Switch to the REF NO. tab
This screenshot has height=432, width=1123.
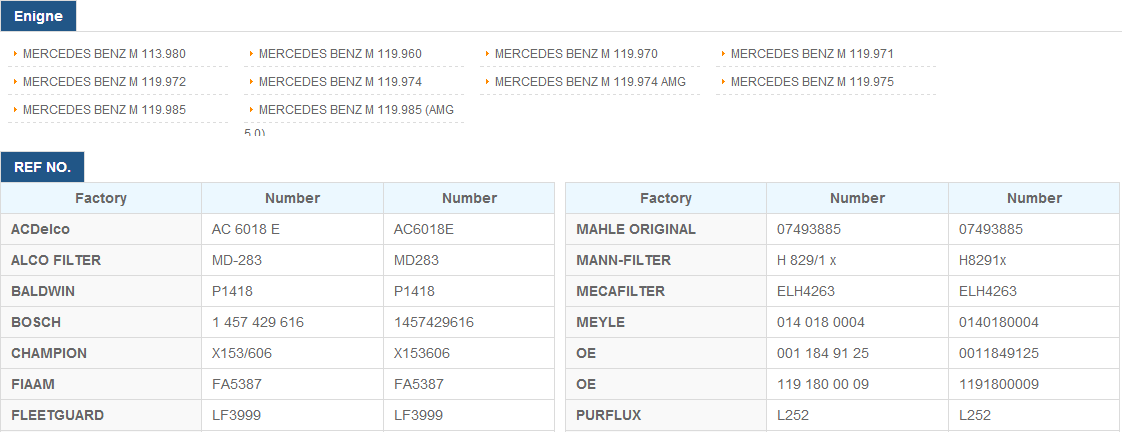coord(42,167)
